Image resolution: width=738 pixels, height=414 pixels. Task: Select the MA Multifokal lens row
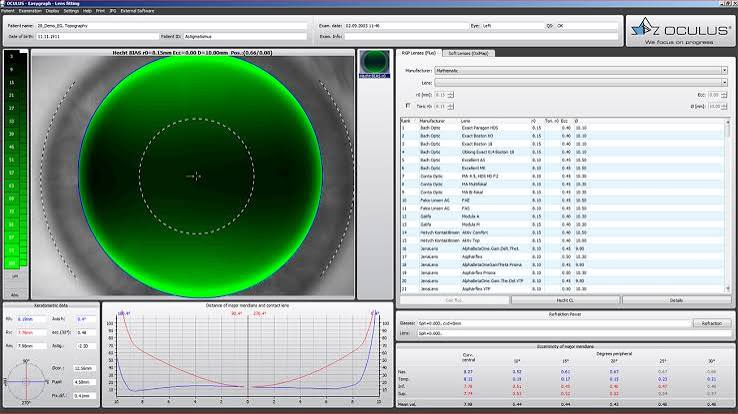point(562,184)
